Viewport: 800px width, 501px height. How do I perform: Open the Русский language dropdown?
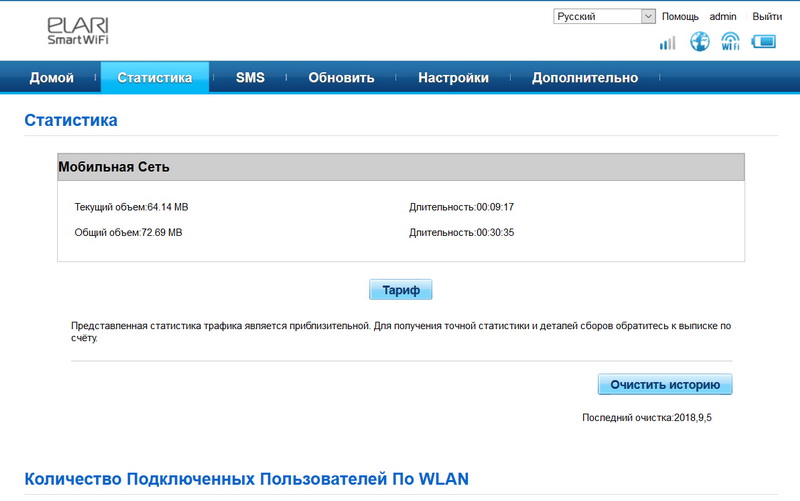(x=604, y=17)
